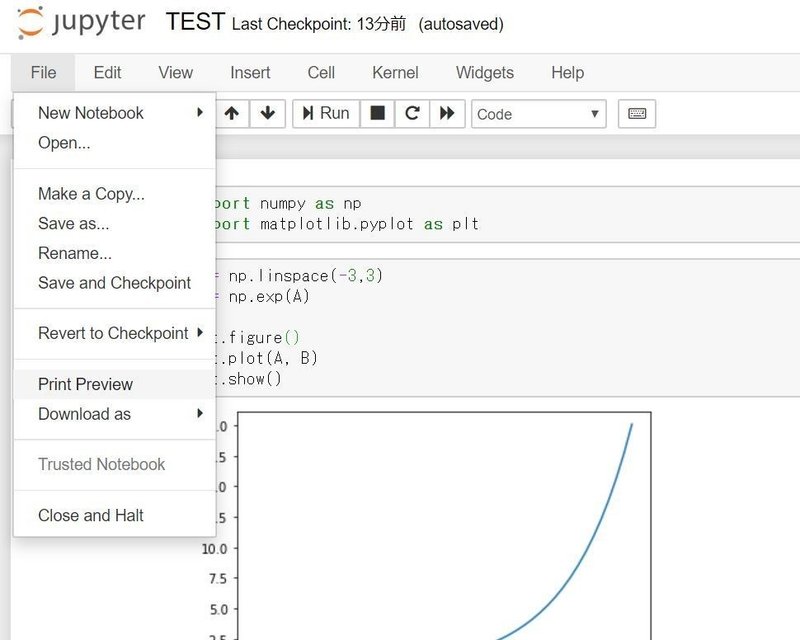Screen dimensions: 800x640
Task: Open the Help menu
Action: [x=567, y=72]
